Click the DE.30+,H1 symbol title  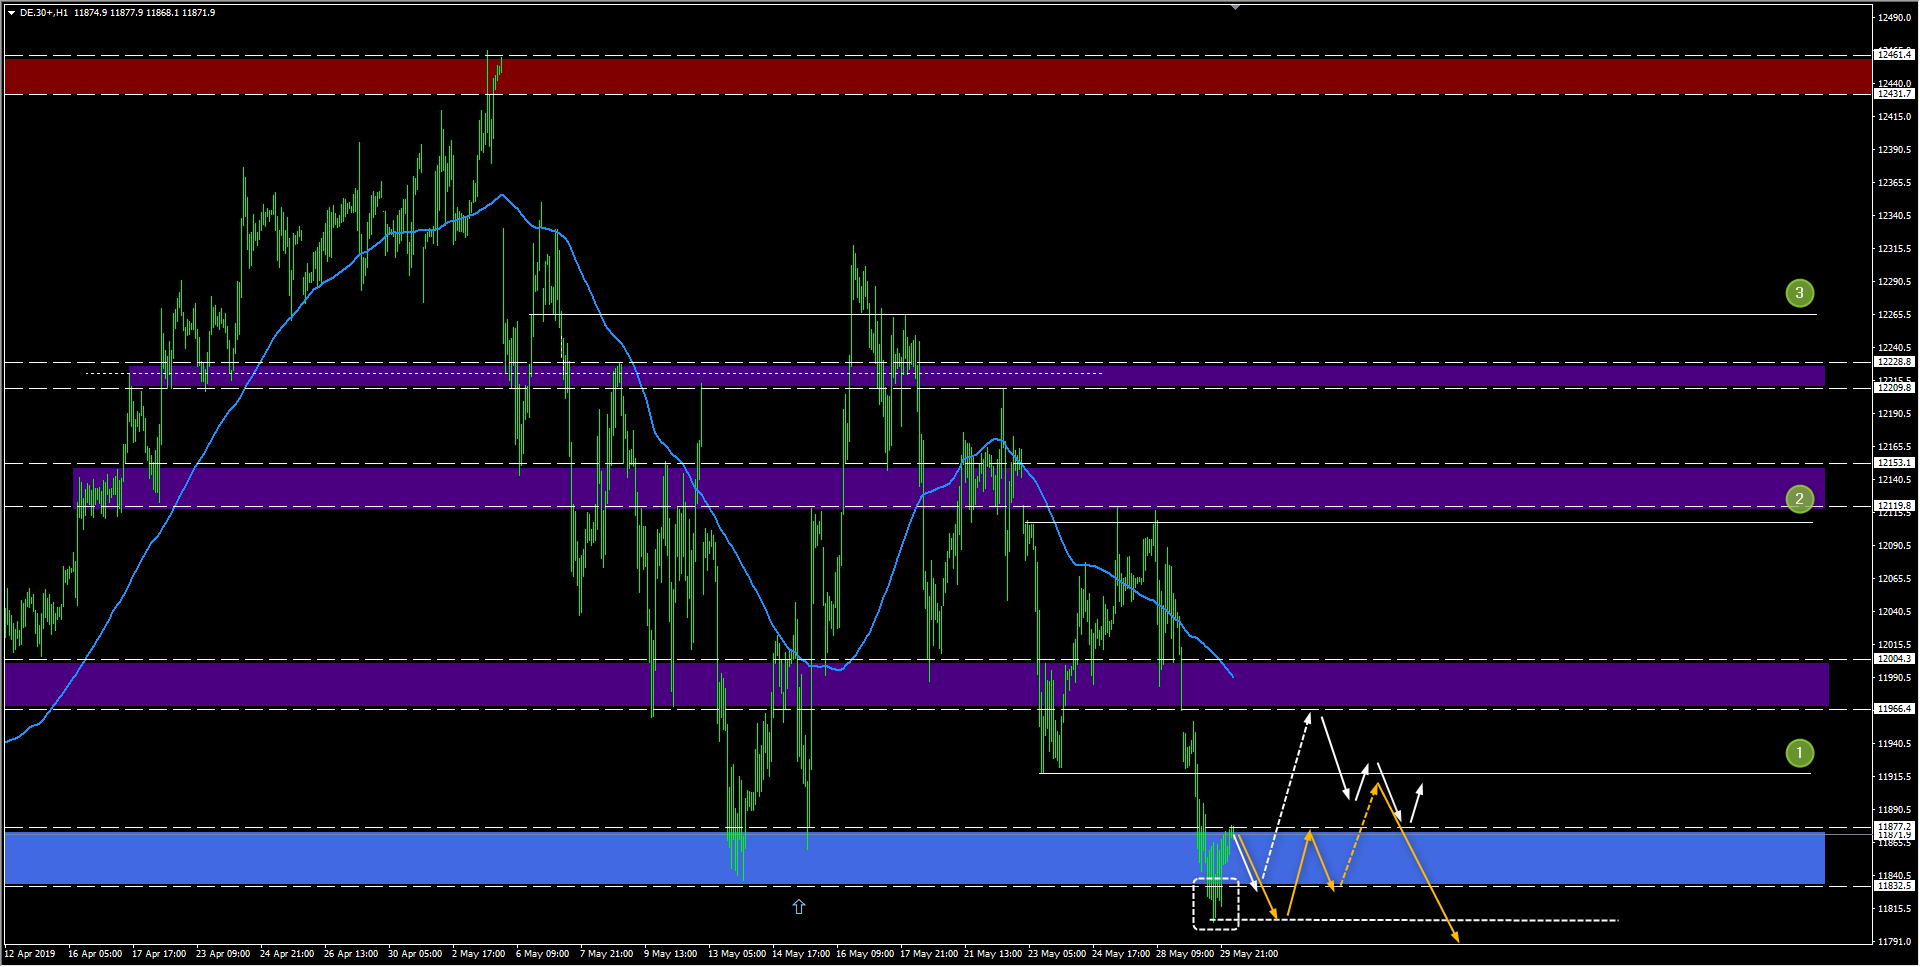[44, 13]
